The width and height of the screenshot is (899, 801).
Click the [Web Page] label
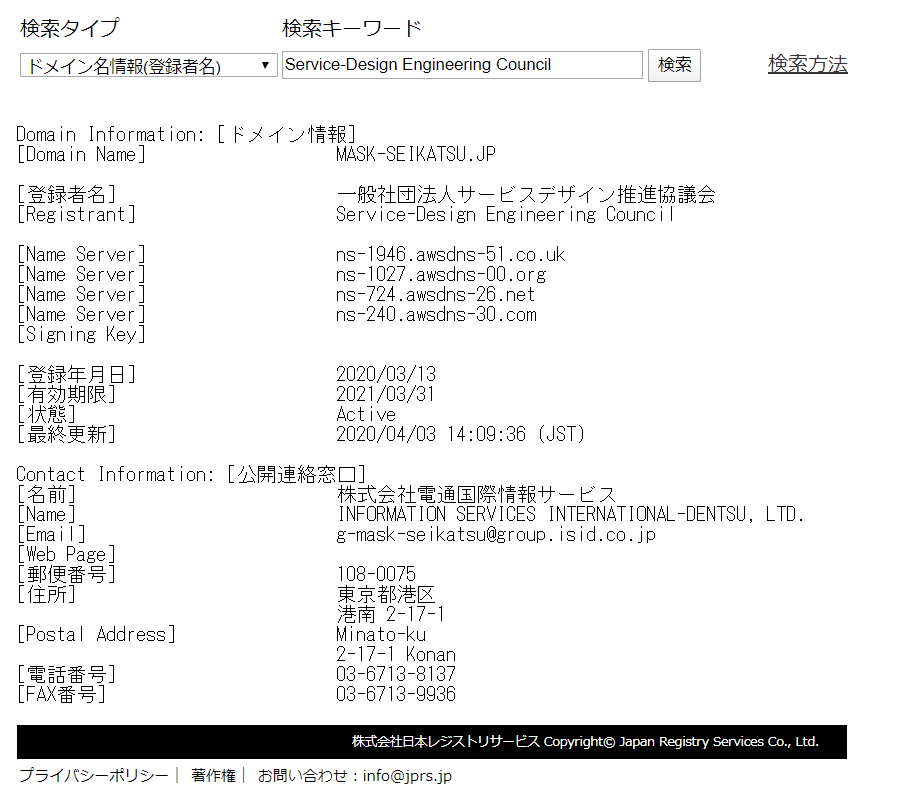(x=67, y=554)
